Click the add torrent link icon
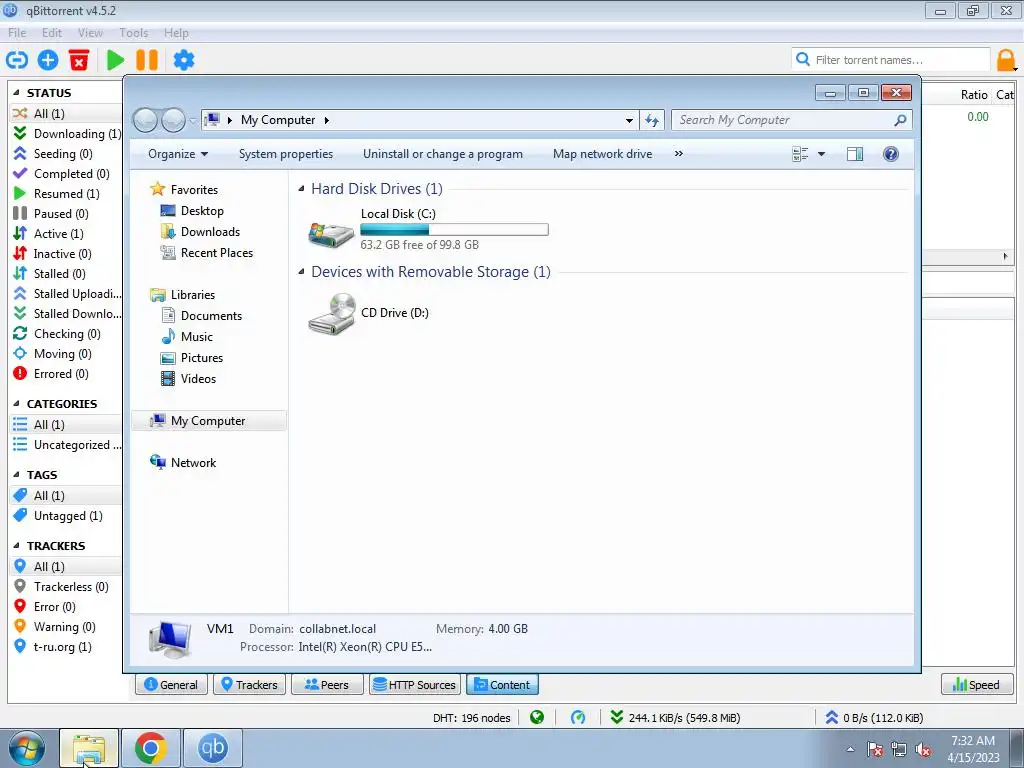 pos(17,60)
